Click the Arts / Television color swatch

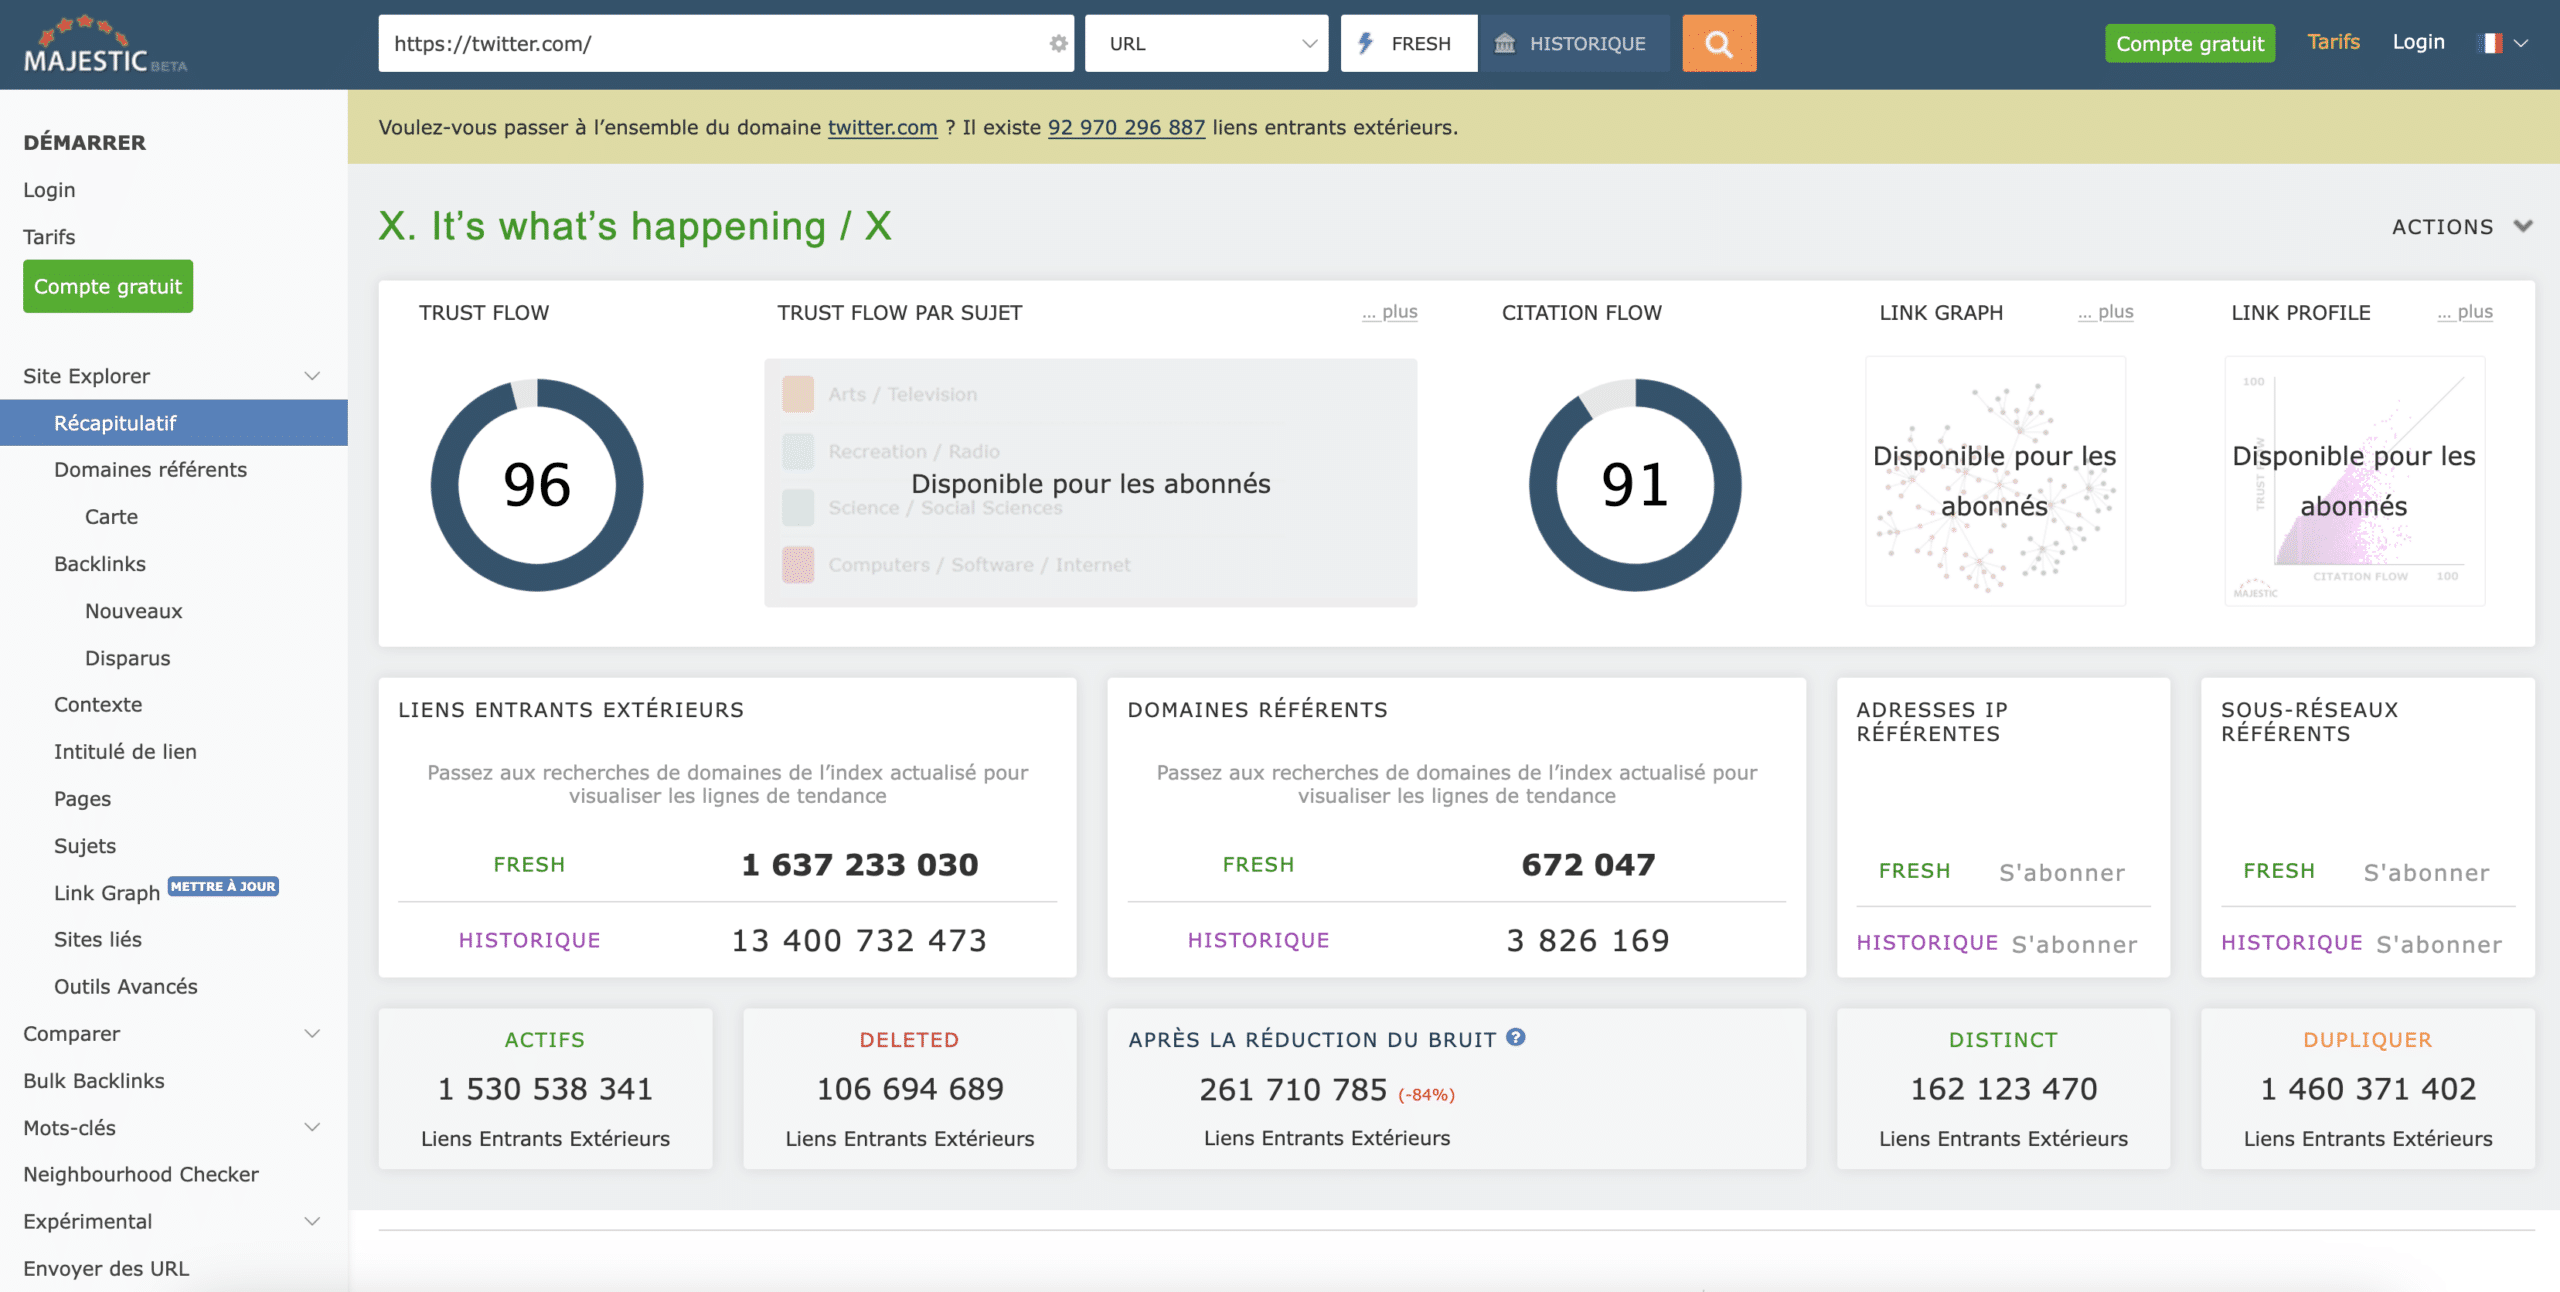tap(798, 394)
